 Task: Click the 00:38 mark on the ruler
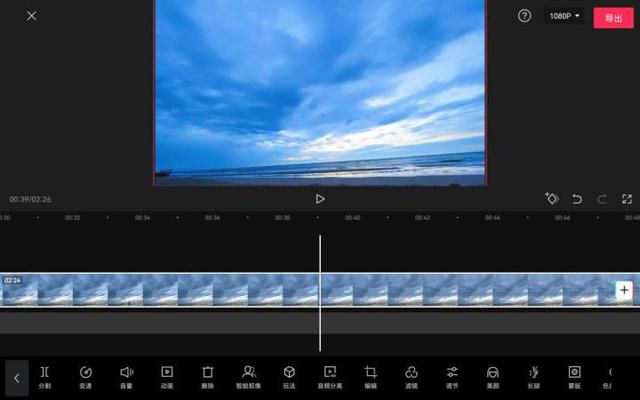[x=282, y=218]
